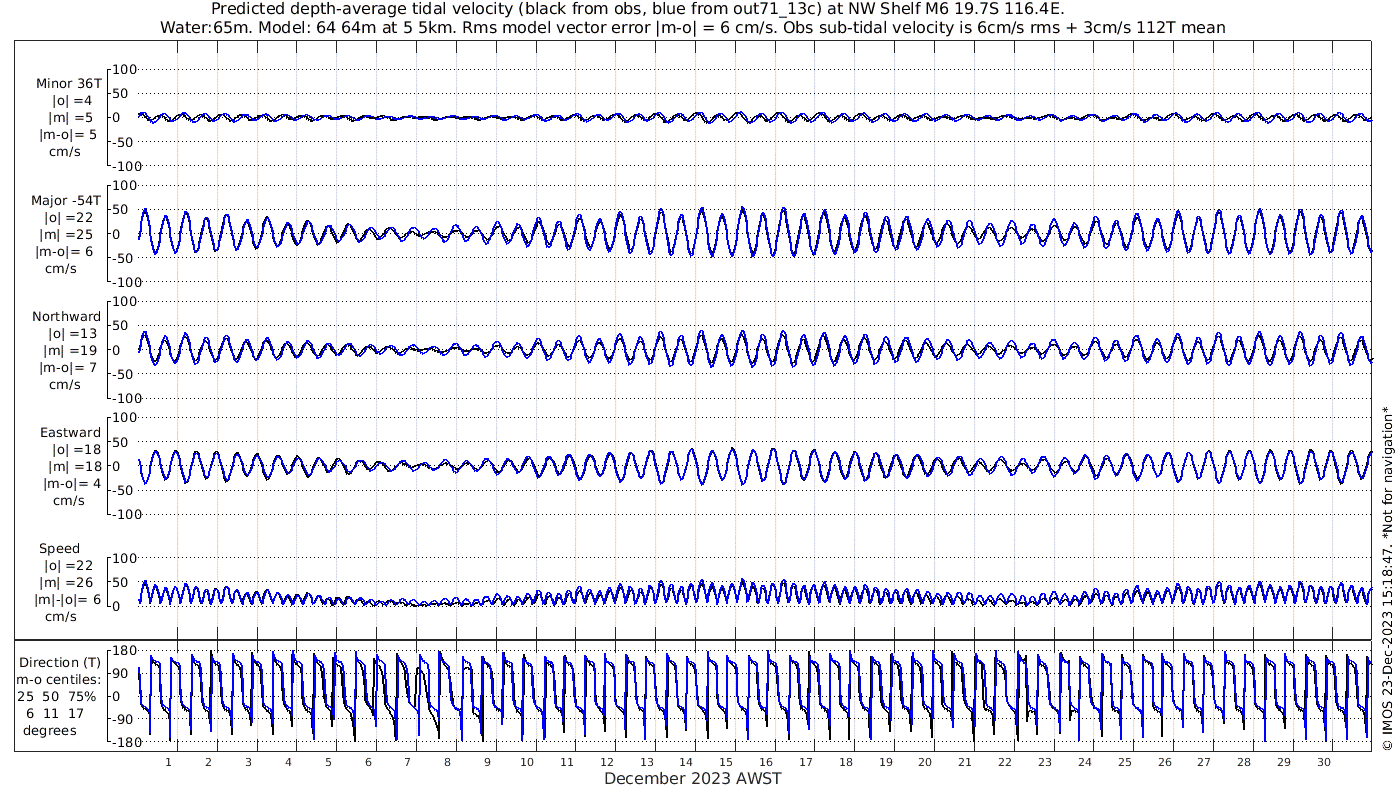Click '|o| =22' in the Speed panel
This screenshot has height=800, width=1400.
[69, 566]
